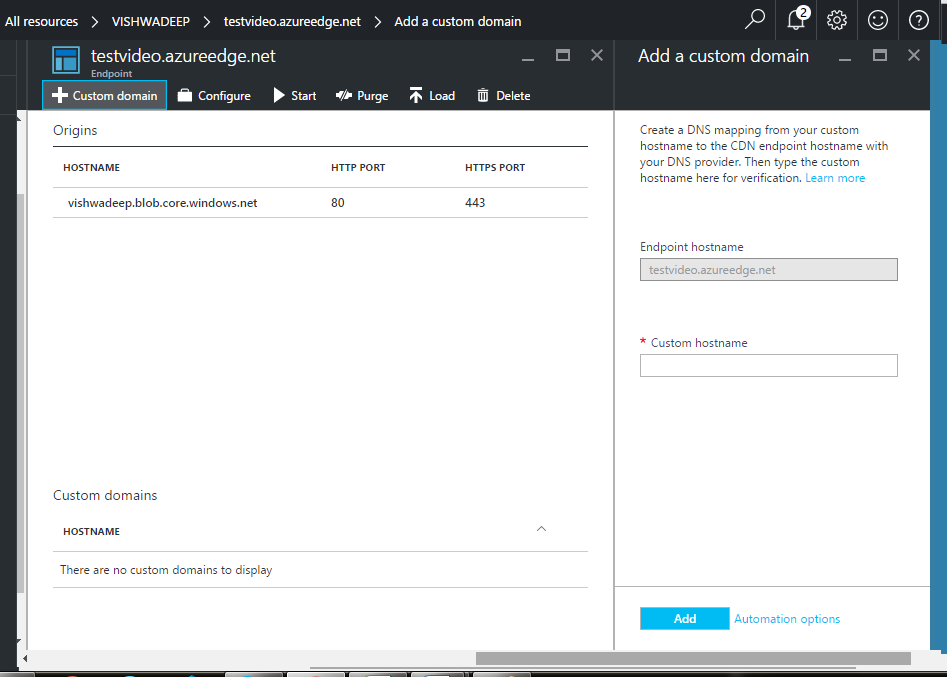Collapse Custom domains hostname chevron
The width and height of the screenshot is (949, 679).
[542, 529]
